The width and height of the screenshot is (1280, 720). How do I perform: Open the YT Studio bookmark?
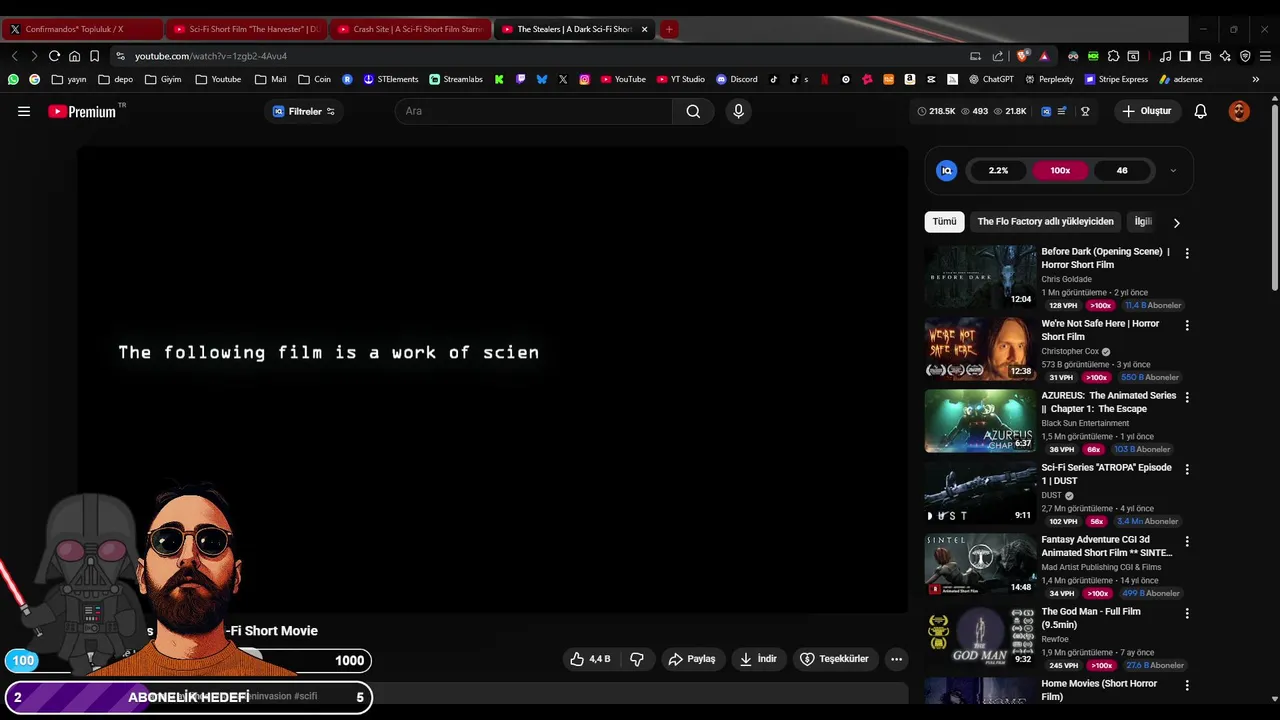coord(681,79)
